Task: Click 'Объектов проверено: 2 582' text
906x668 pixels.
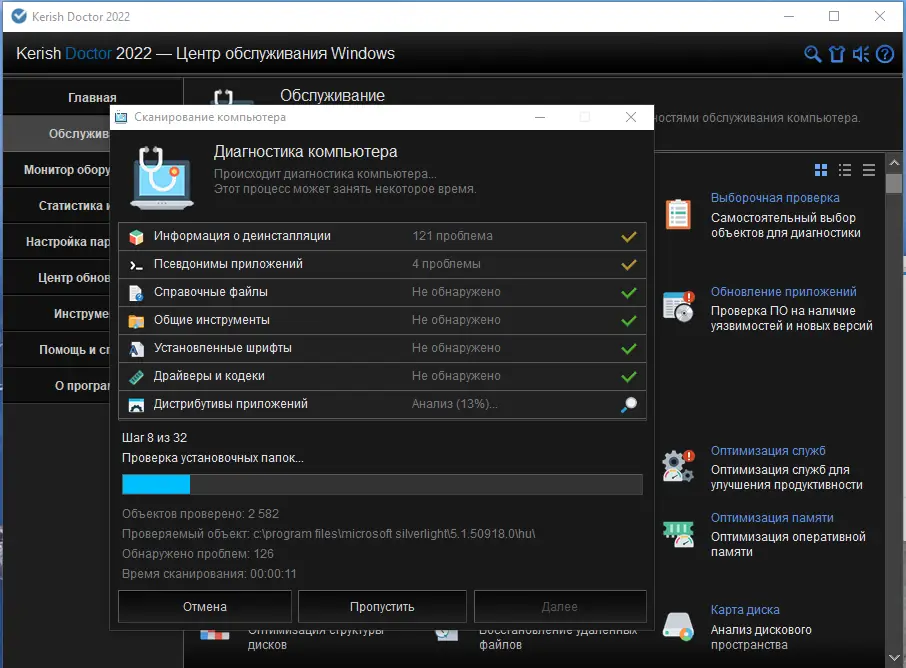Action: coord(200,514)
